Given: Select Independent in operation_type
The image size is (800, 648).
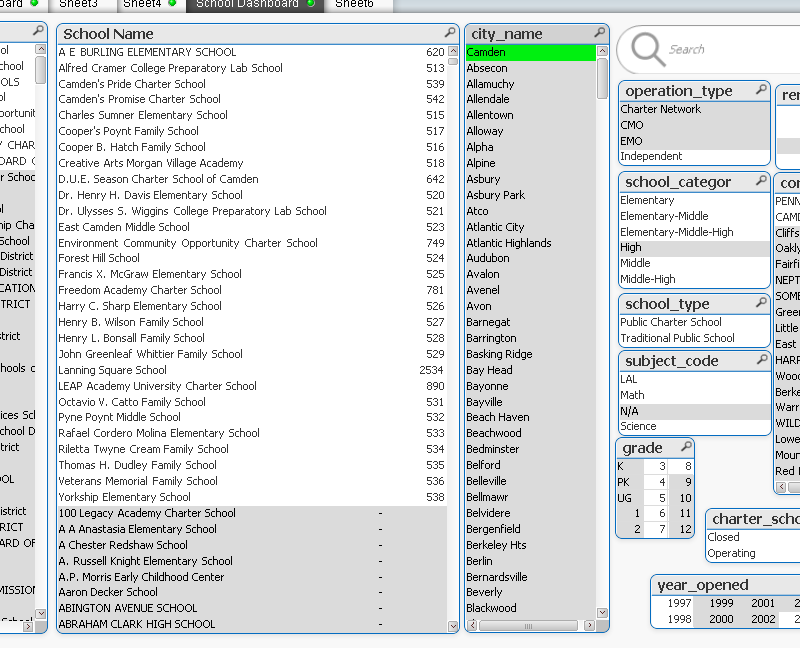Looking at the screenshot, I should (651, 157).
